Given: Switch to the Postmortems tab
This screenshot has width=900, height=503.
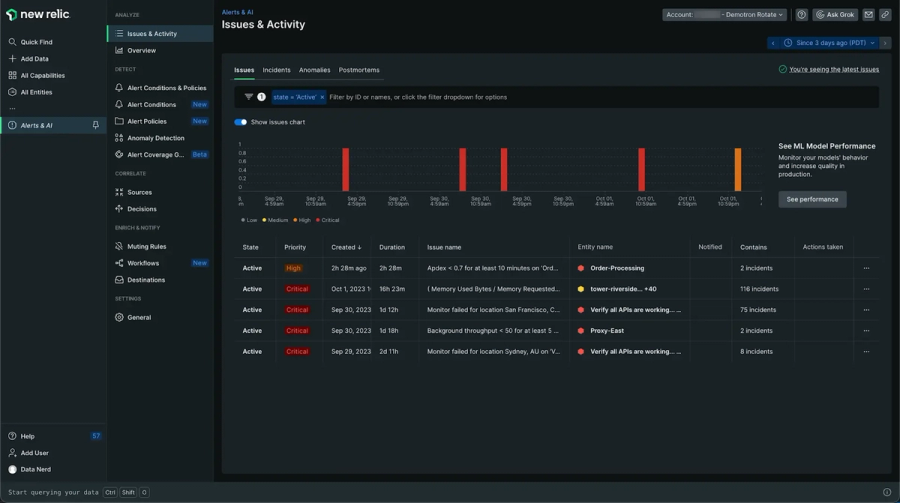Looking at the screenshot, I should 359,70.
